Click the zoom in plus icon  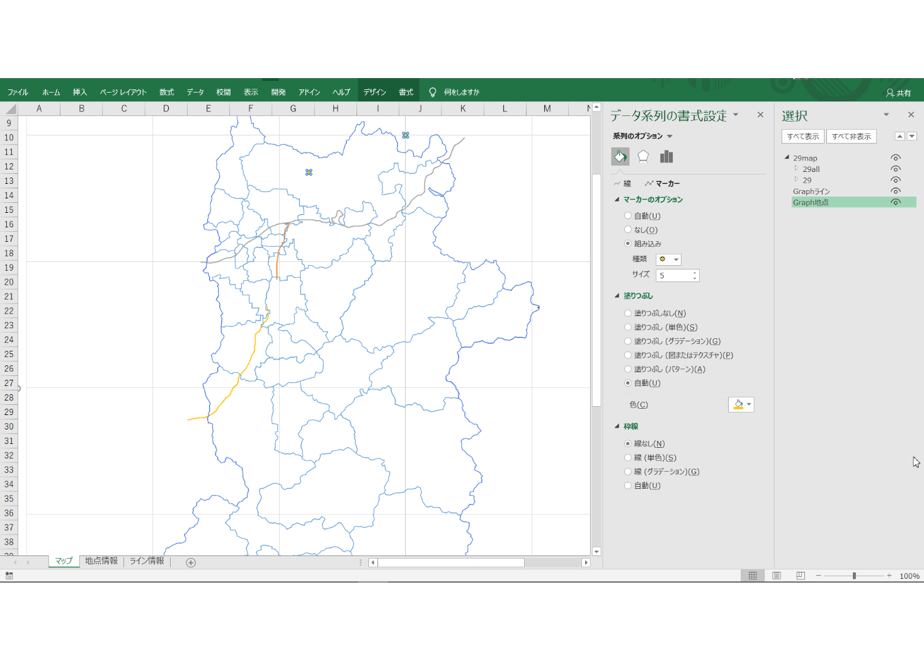tap(889, 576)
